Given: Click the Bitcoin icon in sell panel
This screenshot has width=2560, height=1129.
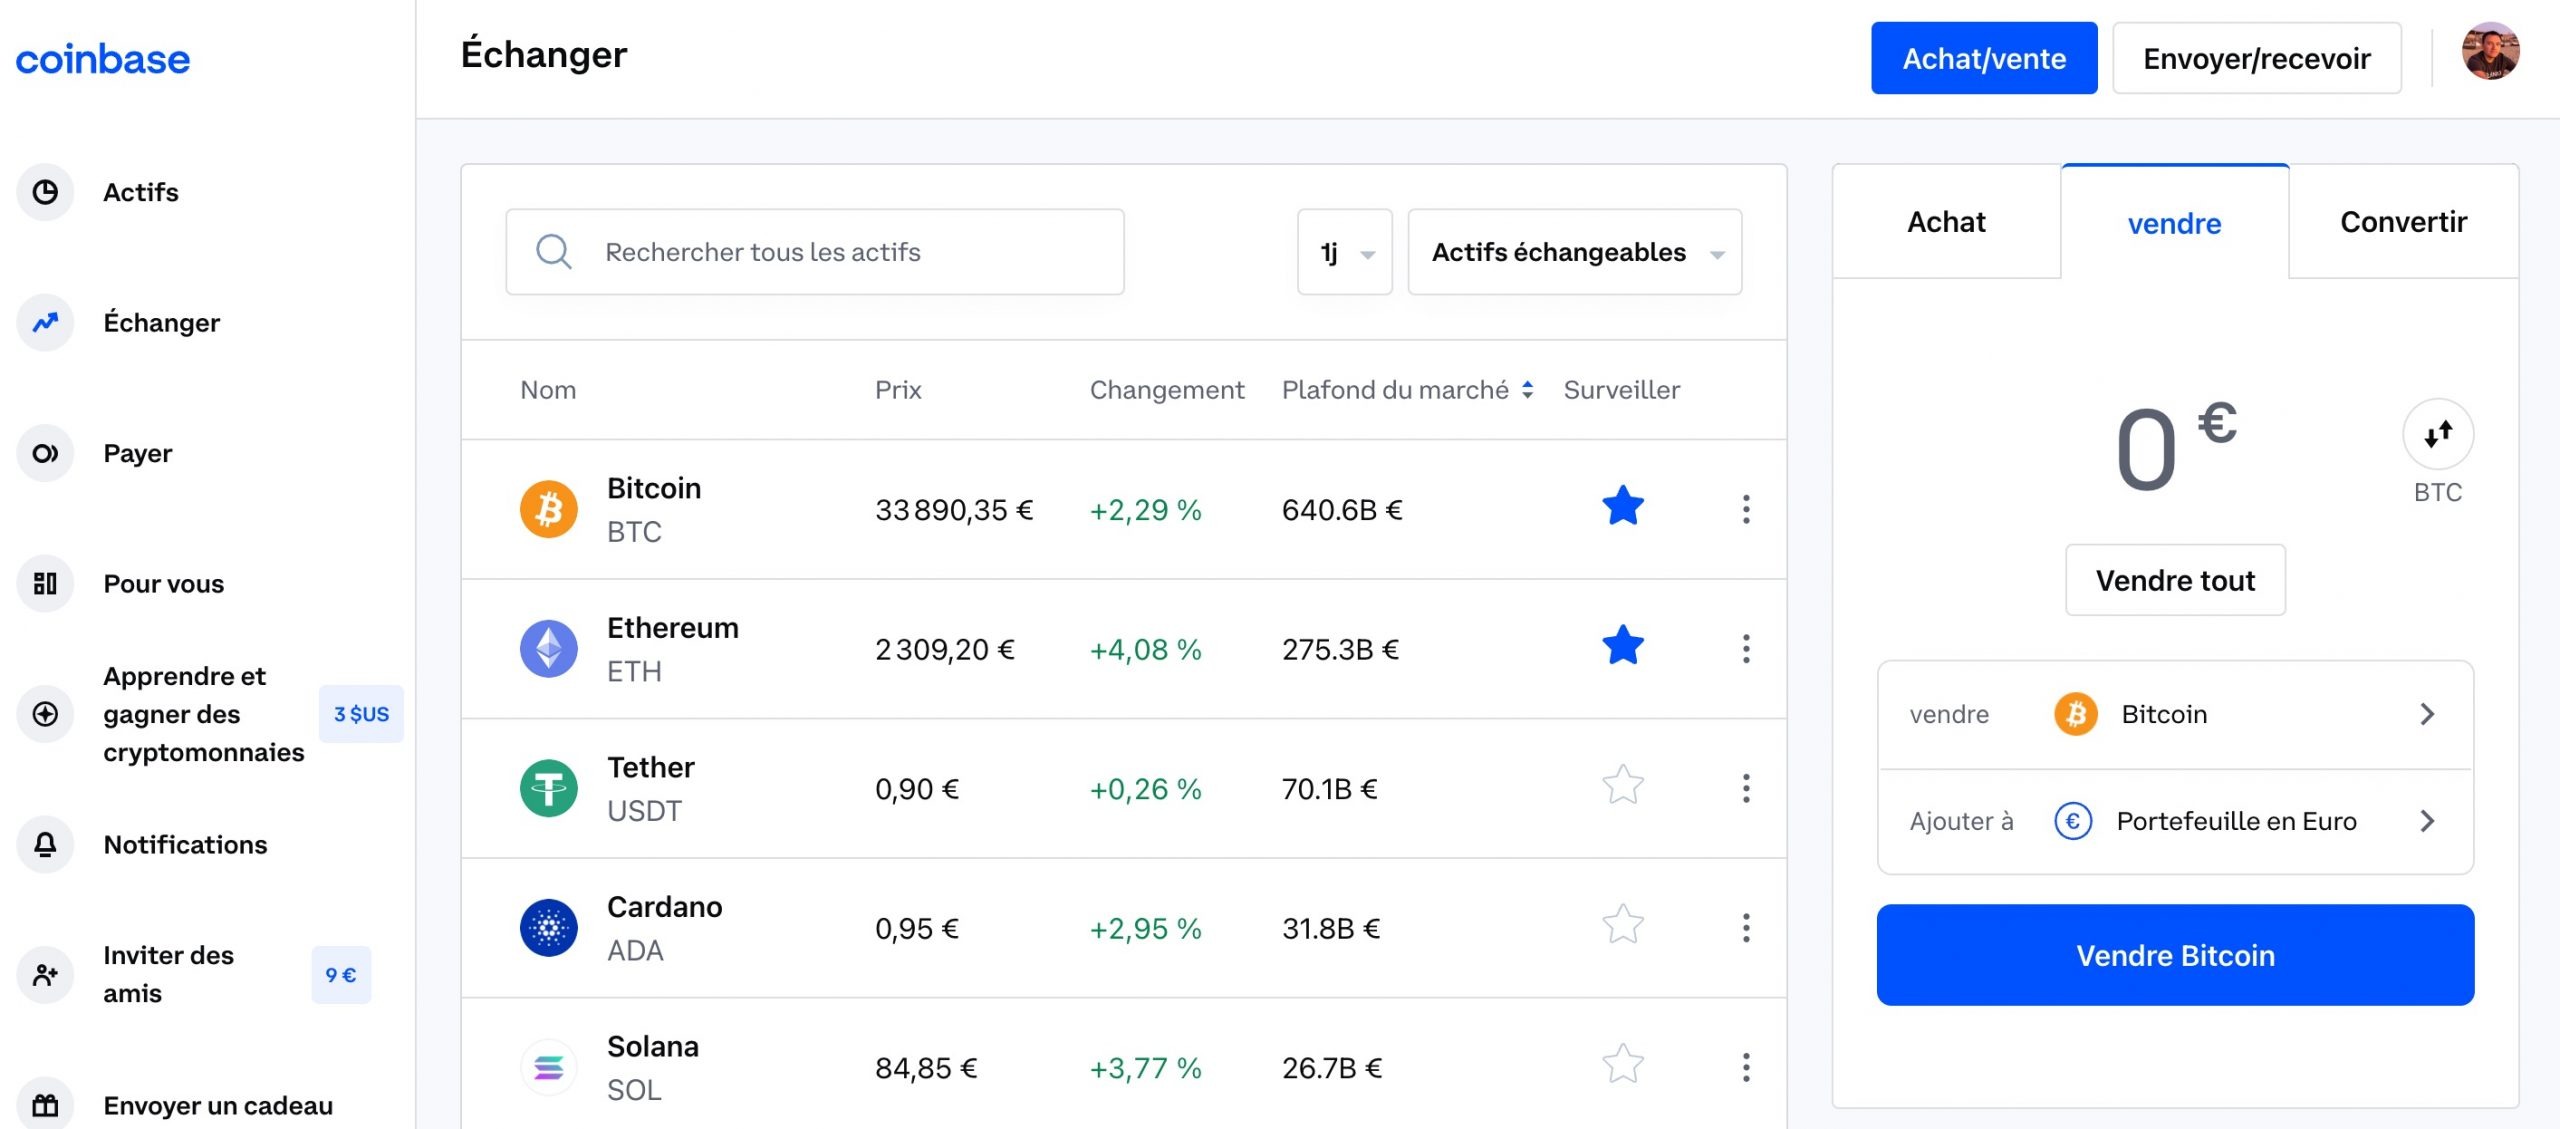Looking at the screenshot, I should coord(2076,714).
